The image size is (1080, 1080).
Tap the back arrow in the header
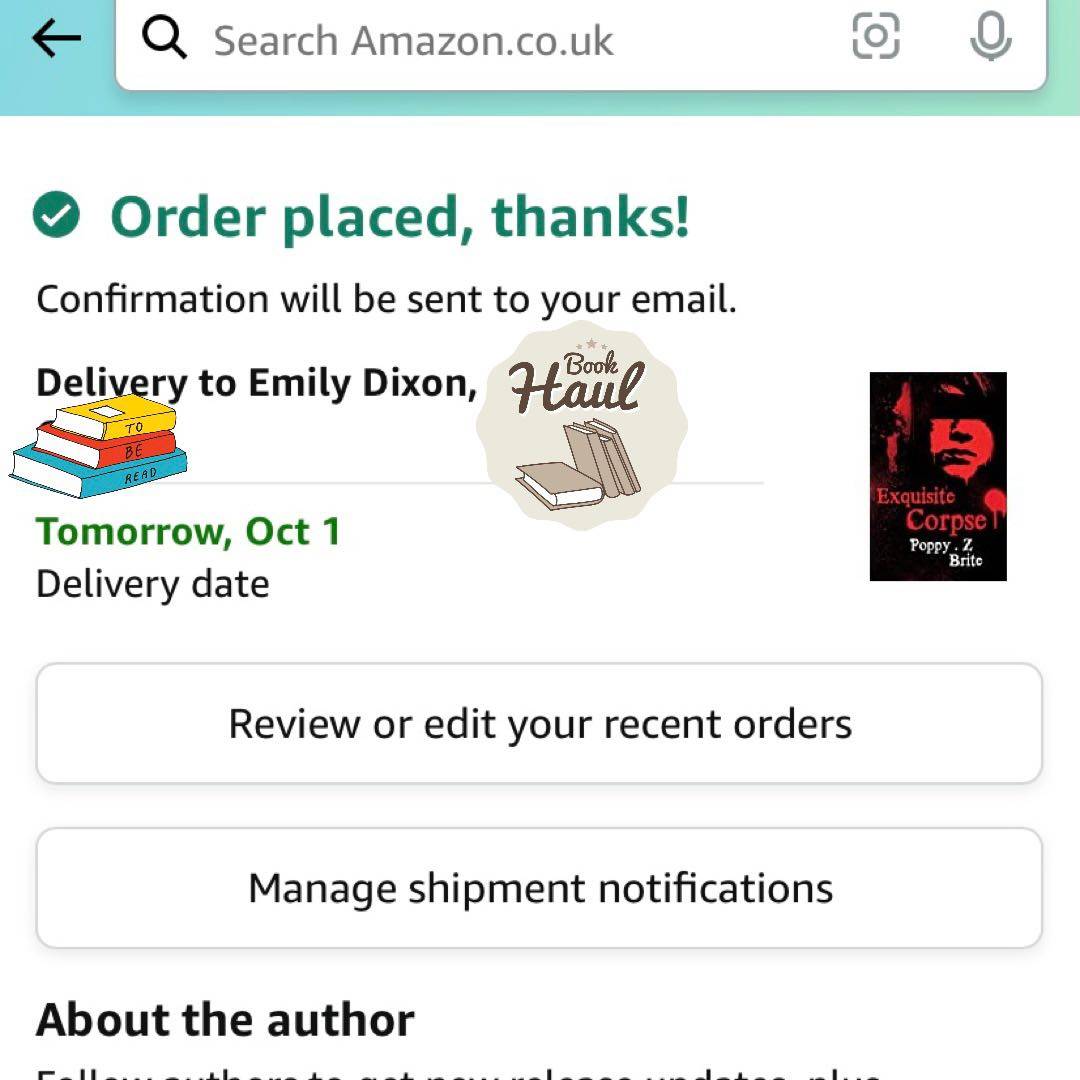coord(56,38)
